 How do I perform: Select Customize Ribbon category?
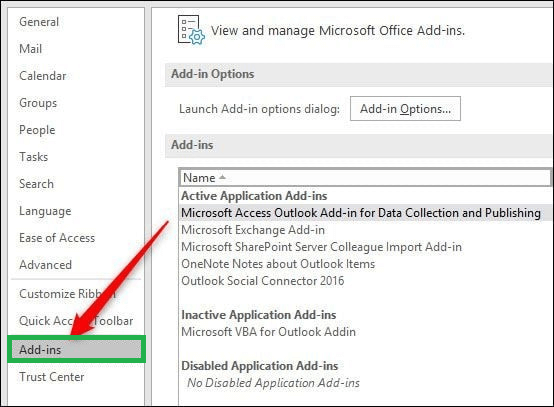[x=67, y=294]
